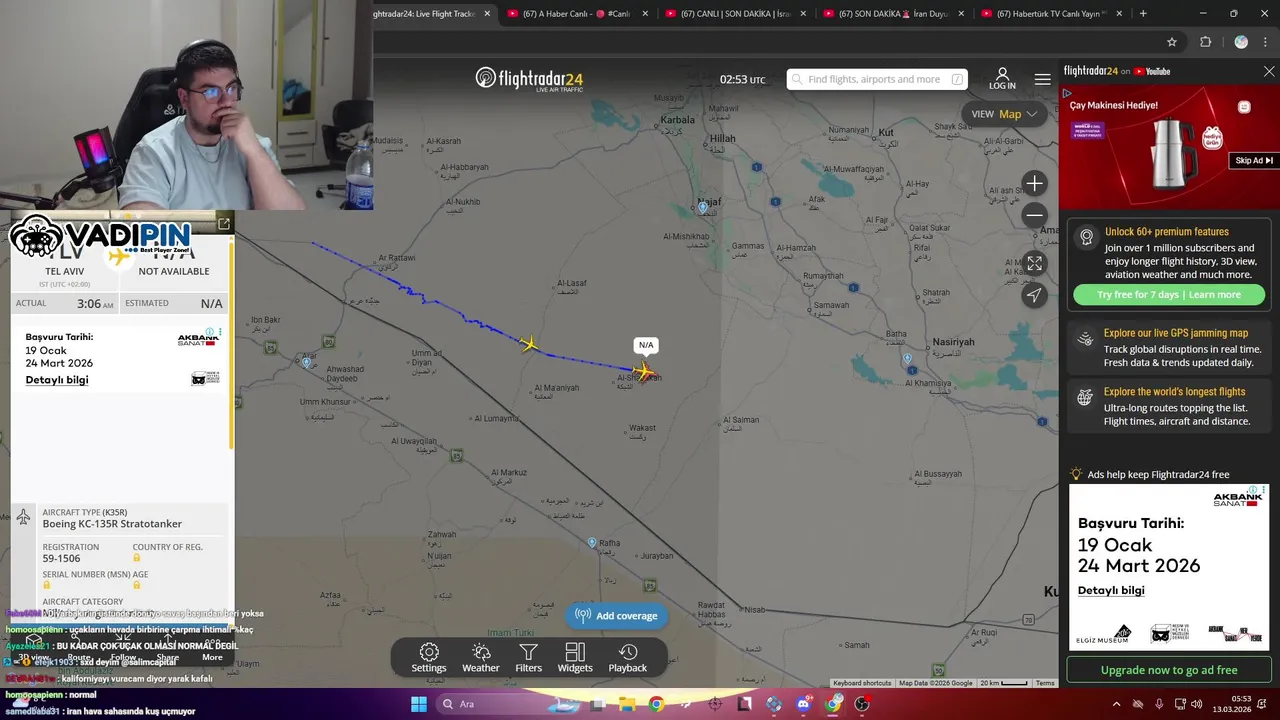Expand the VIEW Map dropdown
Viewport: 1280px width, 720px height.
click(x=1004, y=114)
